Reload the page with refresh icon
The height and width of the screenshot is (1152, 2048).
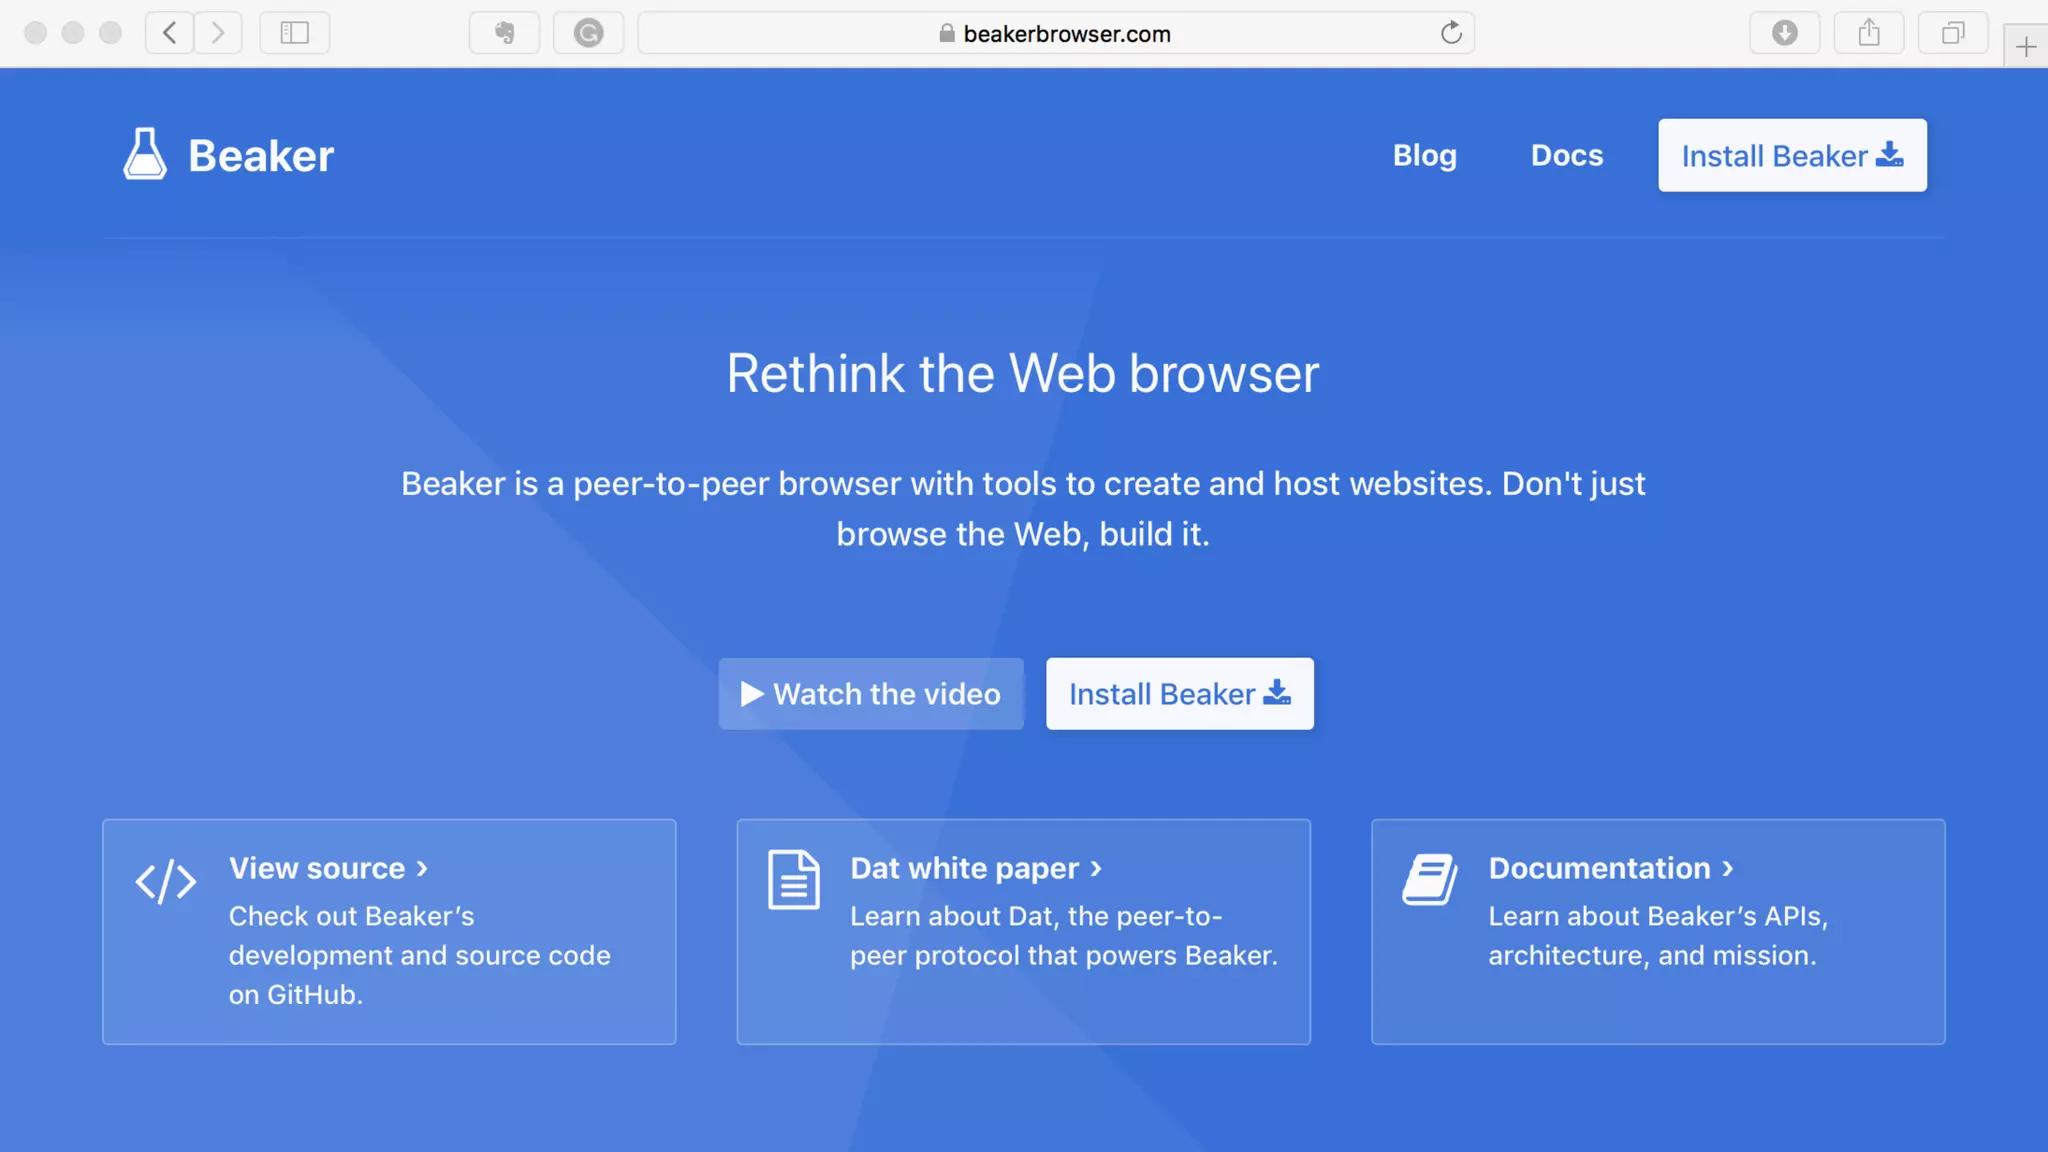1451,33
